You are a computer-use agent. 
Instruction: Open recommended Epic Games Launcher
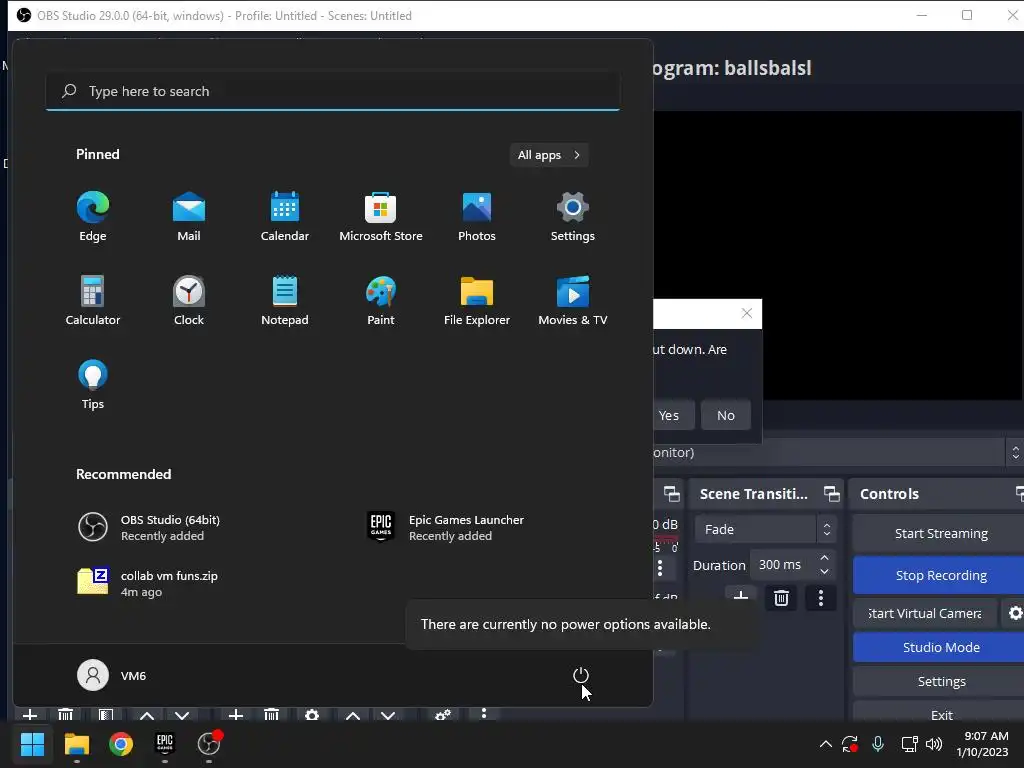(445, 527)
